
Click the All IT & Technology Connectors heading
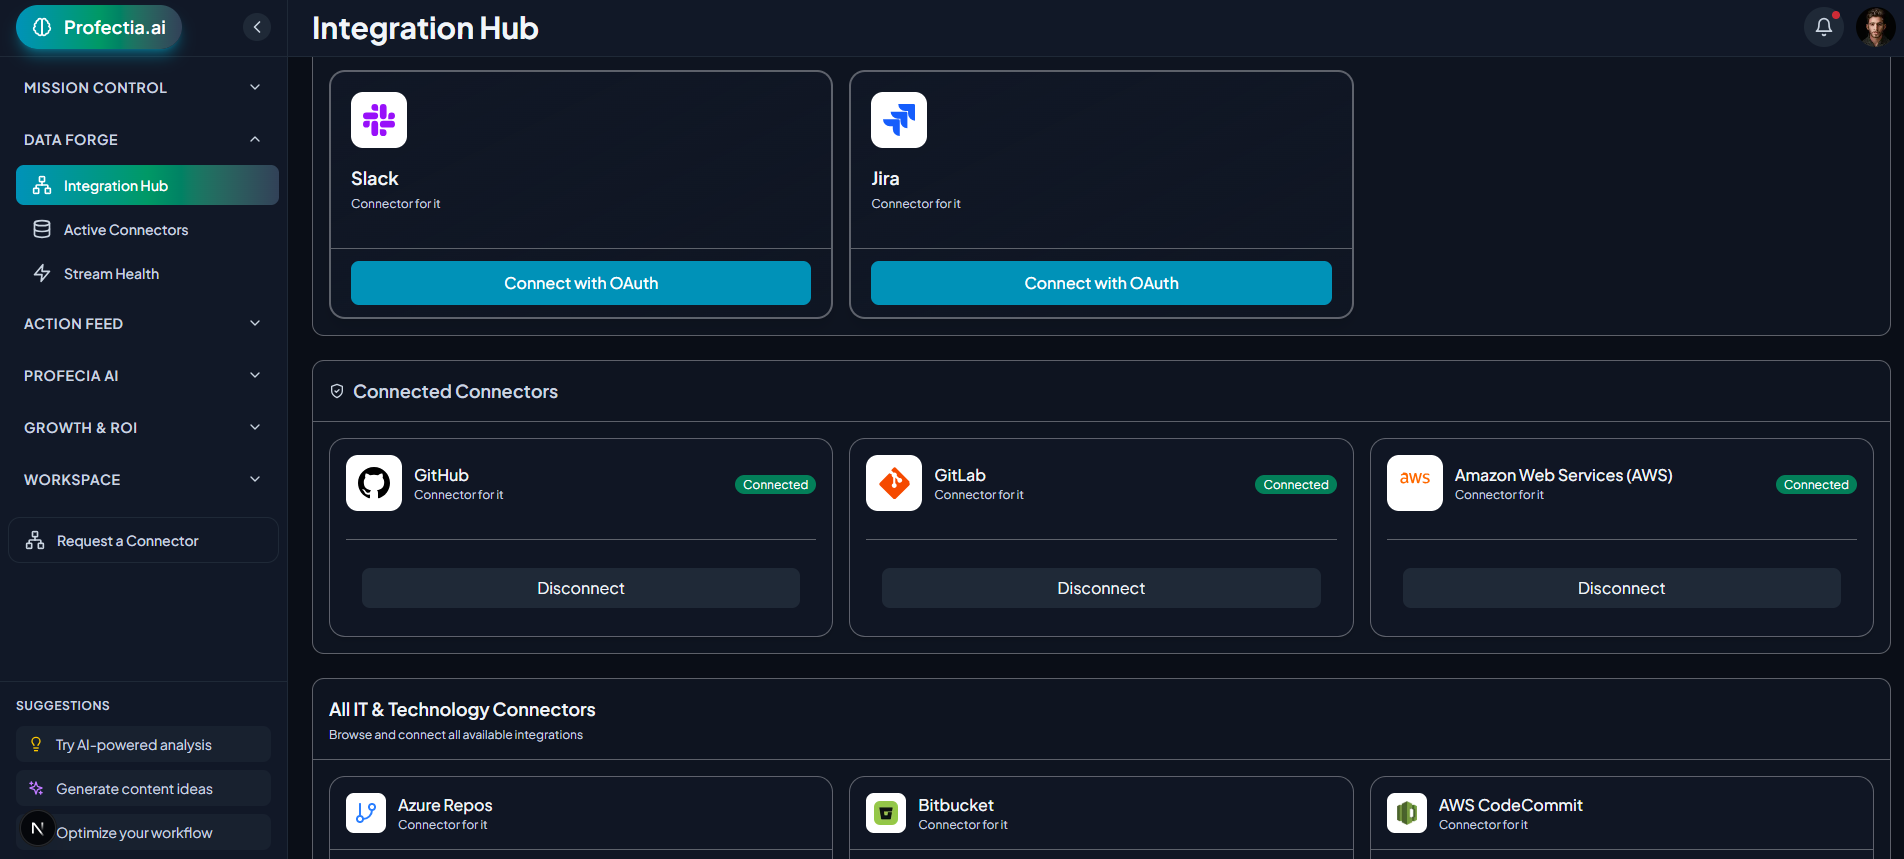pos(462,709)
